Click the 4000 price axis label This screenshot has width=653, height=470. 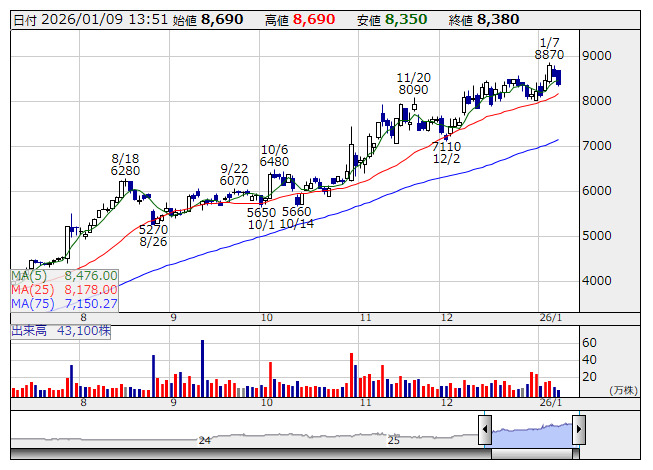coord(597,281)
